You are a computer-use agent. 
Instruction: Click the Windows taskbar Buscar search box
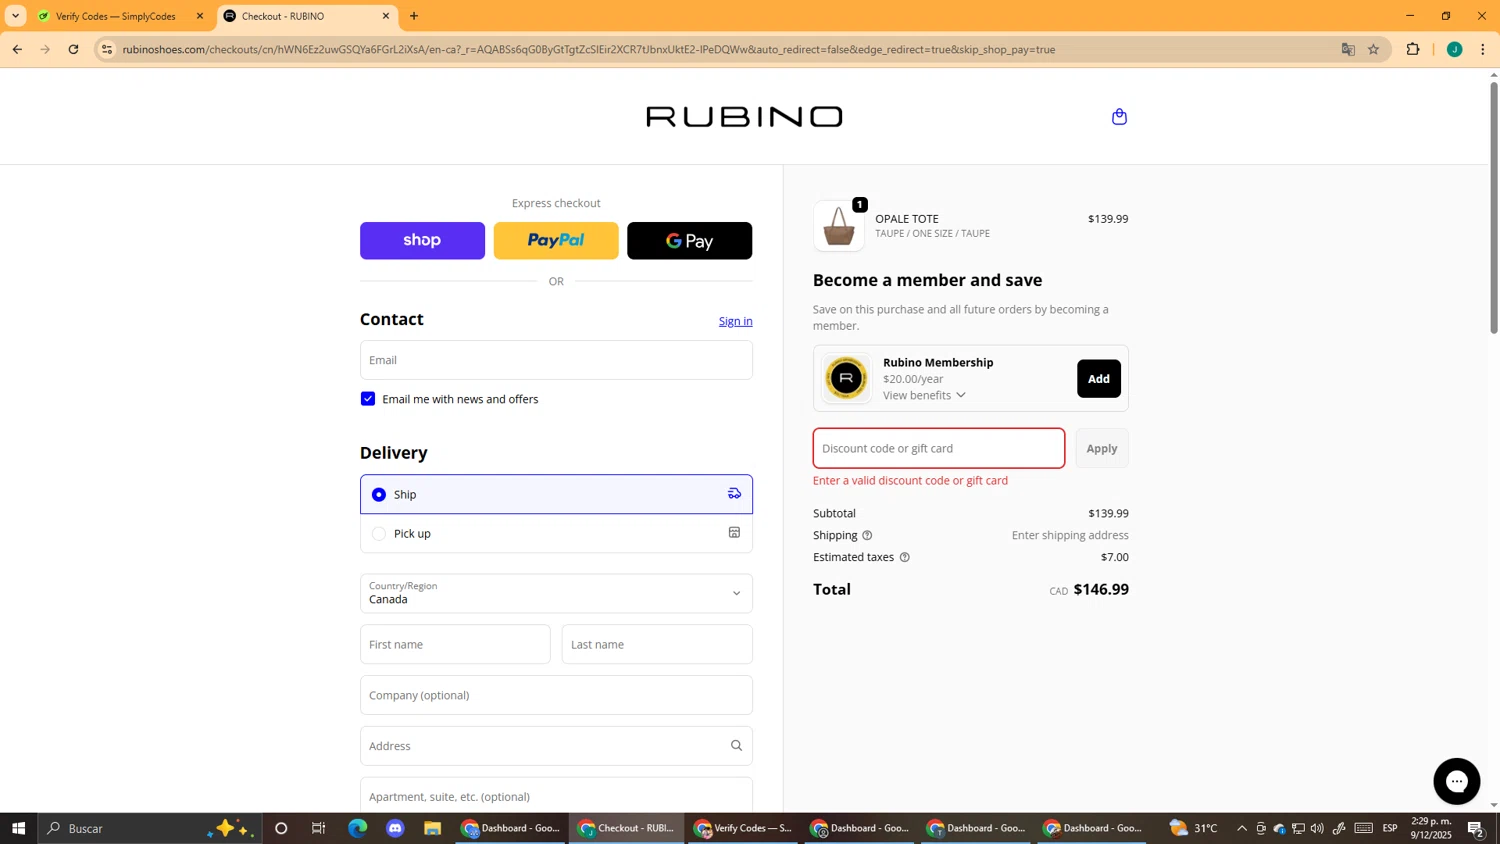coord(150,828)
